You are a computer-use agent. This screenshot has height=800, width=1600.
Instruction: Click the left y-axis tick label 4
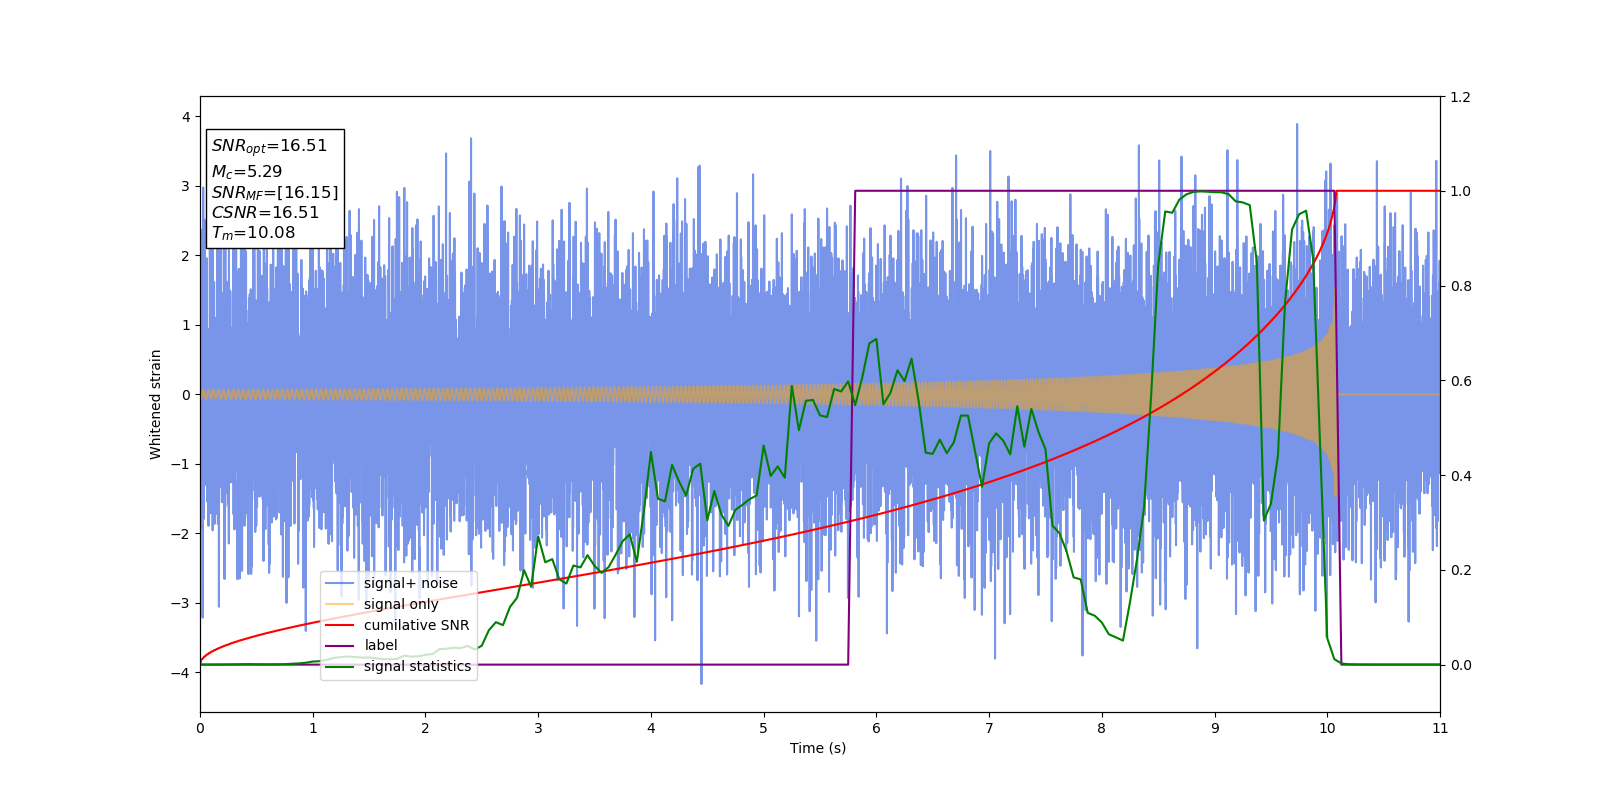pos(186,117)
